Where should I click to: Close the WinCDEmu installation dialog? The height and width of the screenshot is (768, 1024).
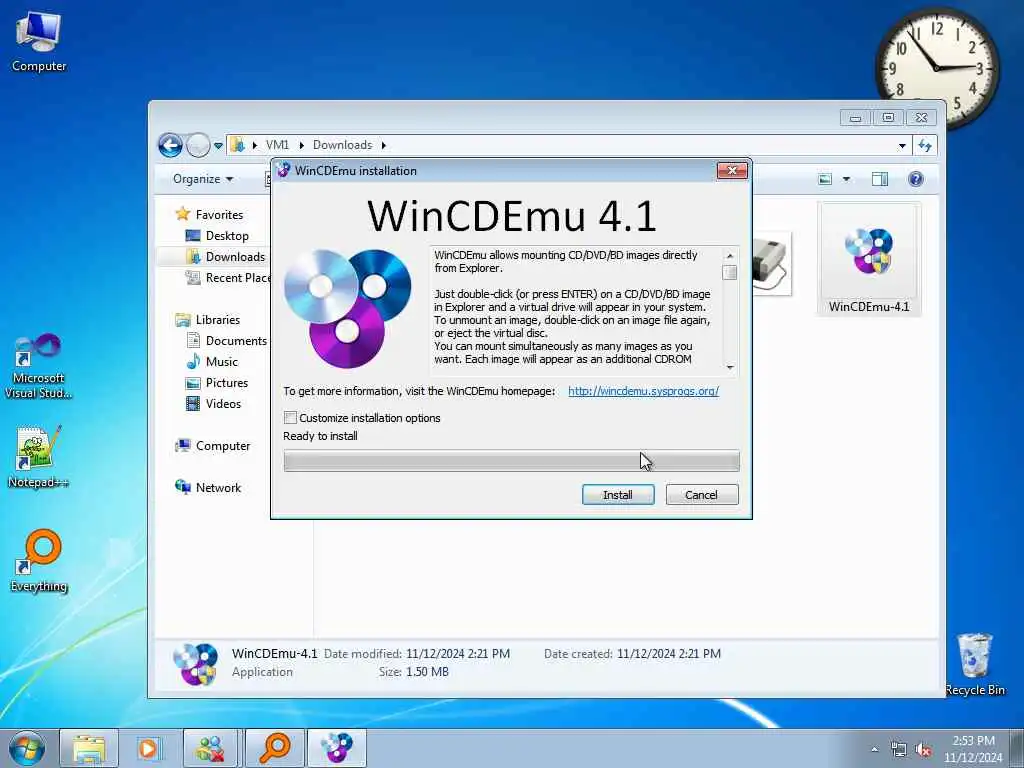[x=732, y=170]
